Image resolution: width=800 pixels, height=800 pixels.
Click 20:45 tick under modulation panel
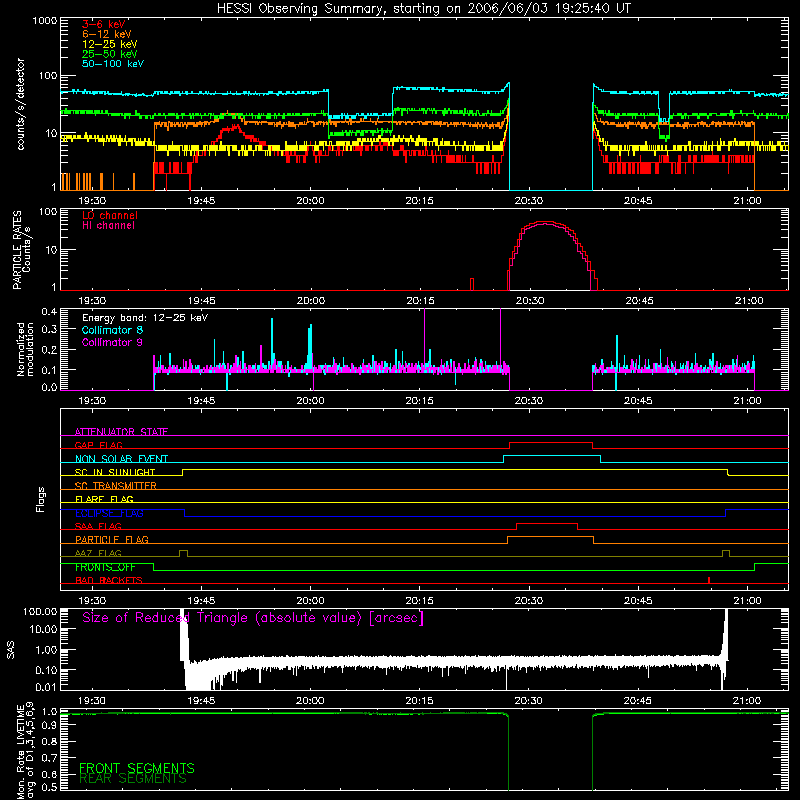point(638,401)
